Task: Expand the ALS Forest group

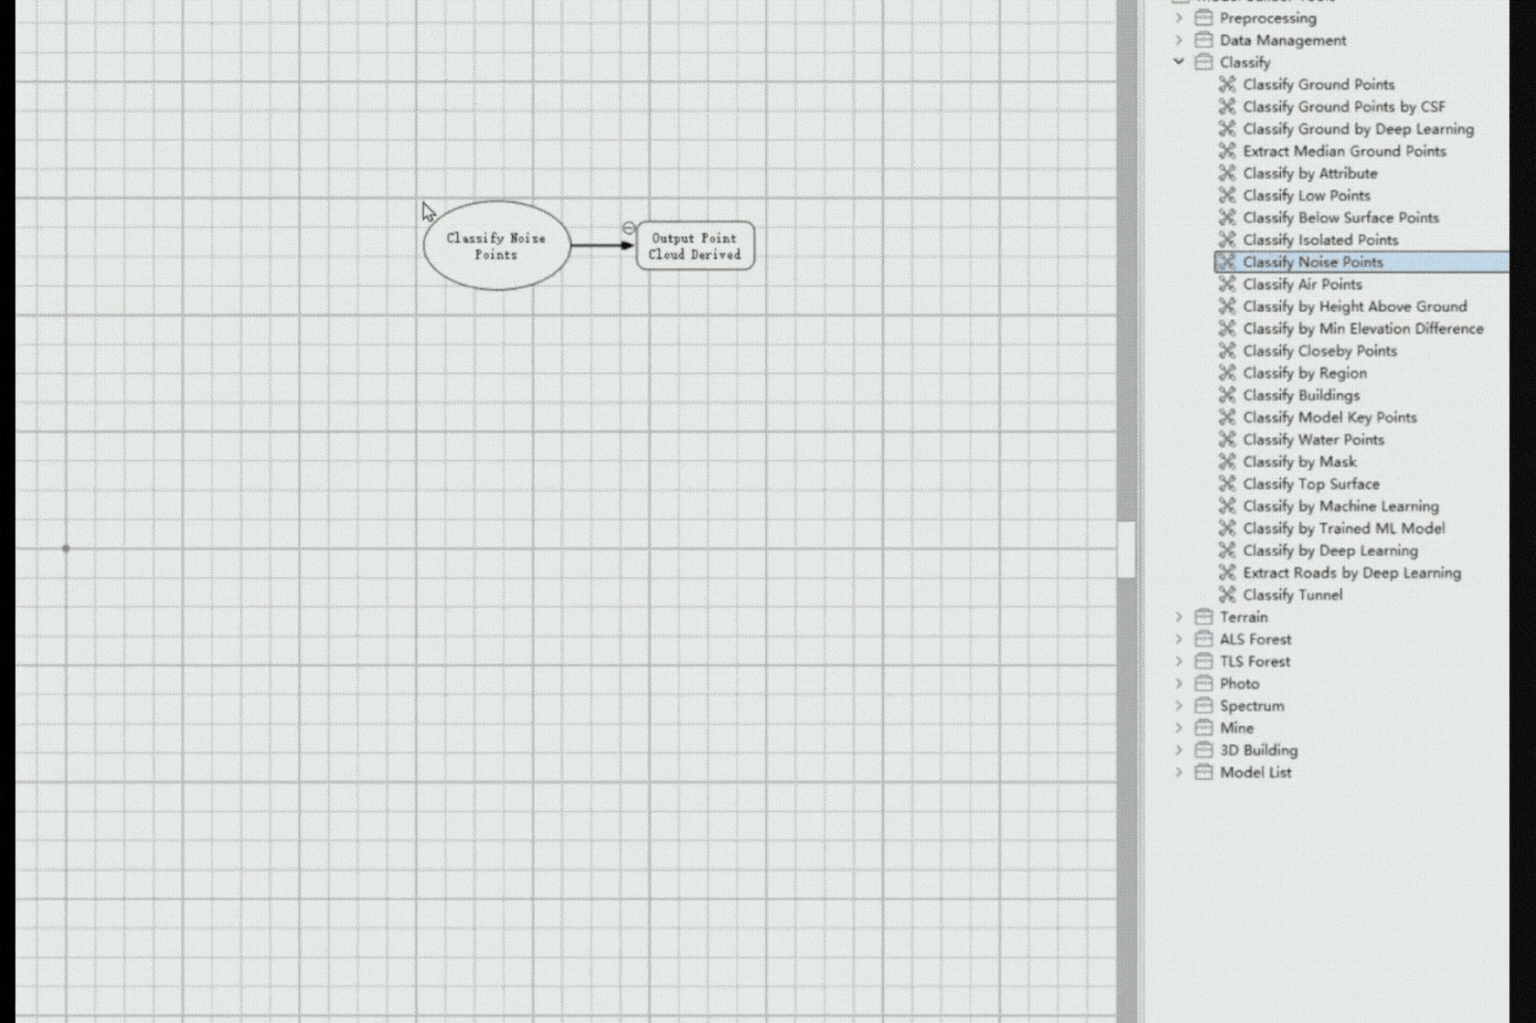Action: coord(1179,639)
